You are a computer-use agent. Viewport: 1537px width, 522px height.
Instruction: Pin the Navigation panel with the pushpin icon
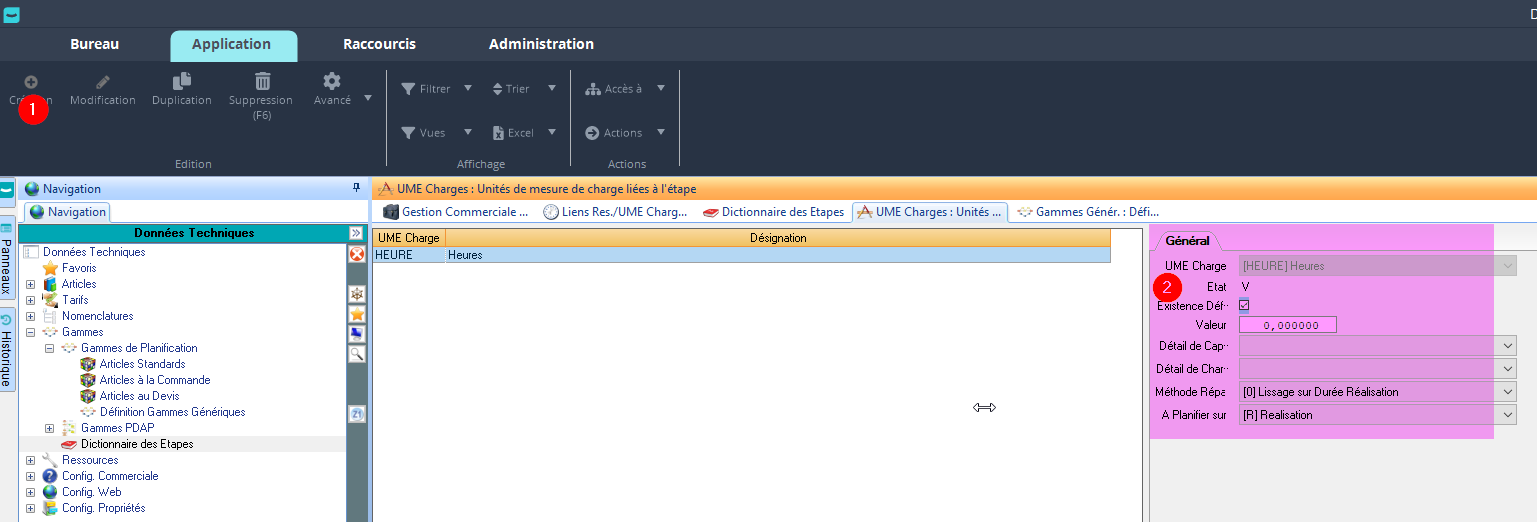pyautogui.click(x=356, y=188)
